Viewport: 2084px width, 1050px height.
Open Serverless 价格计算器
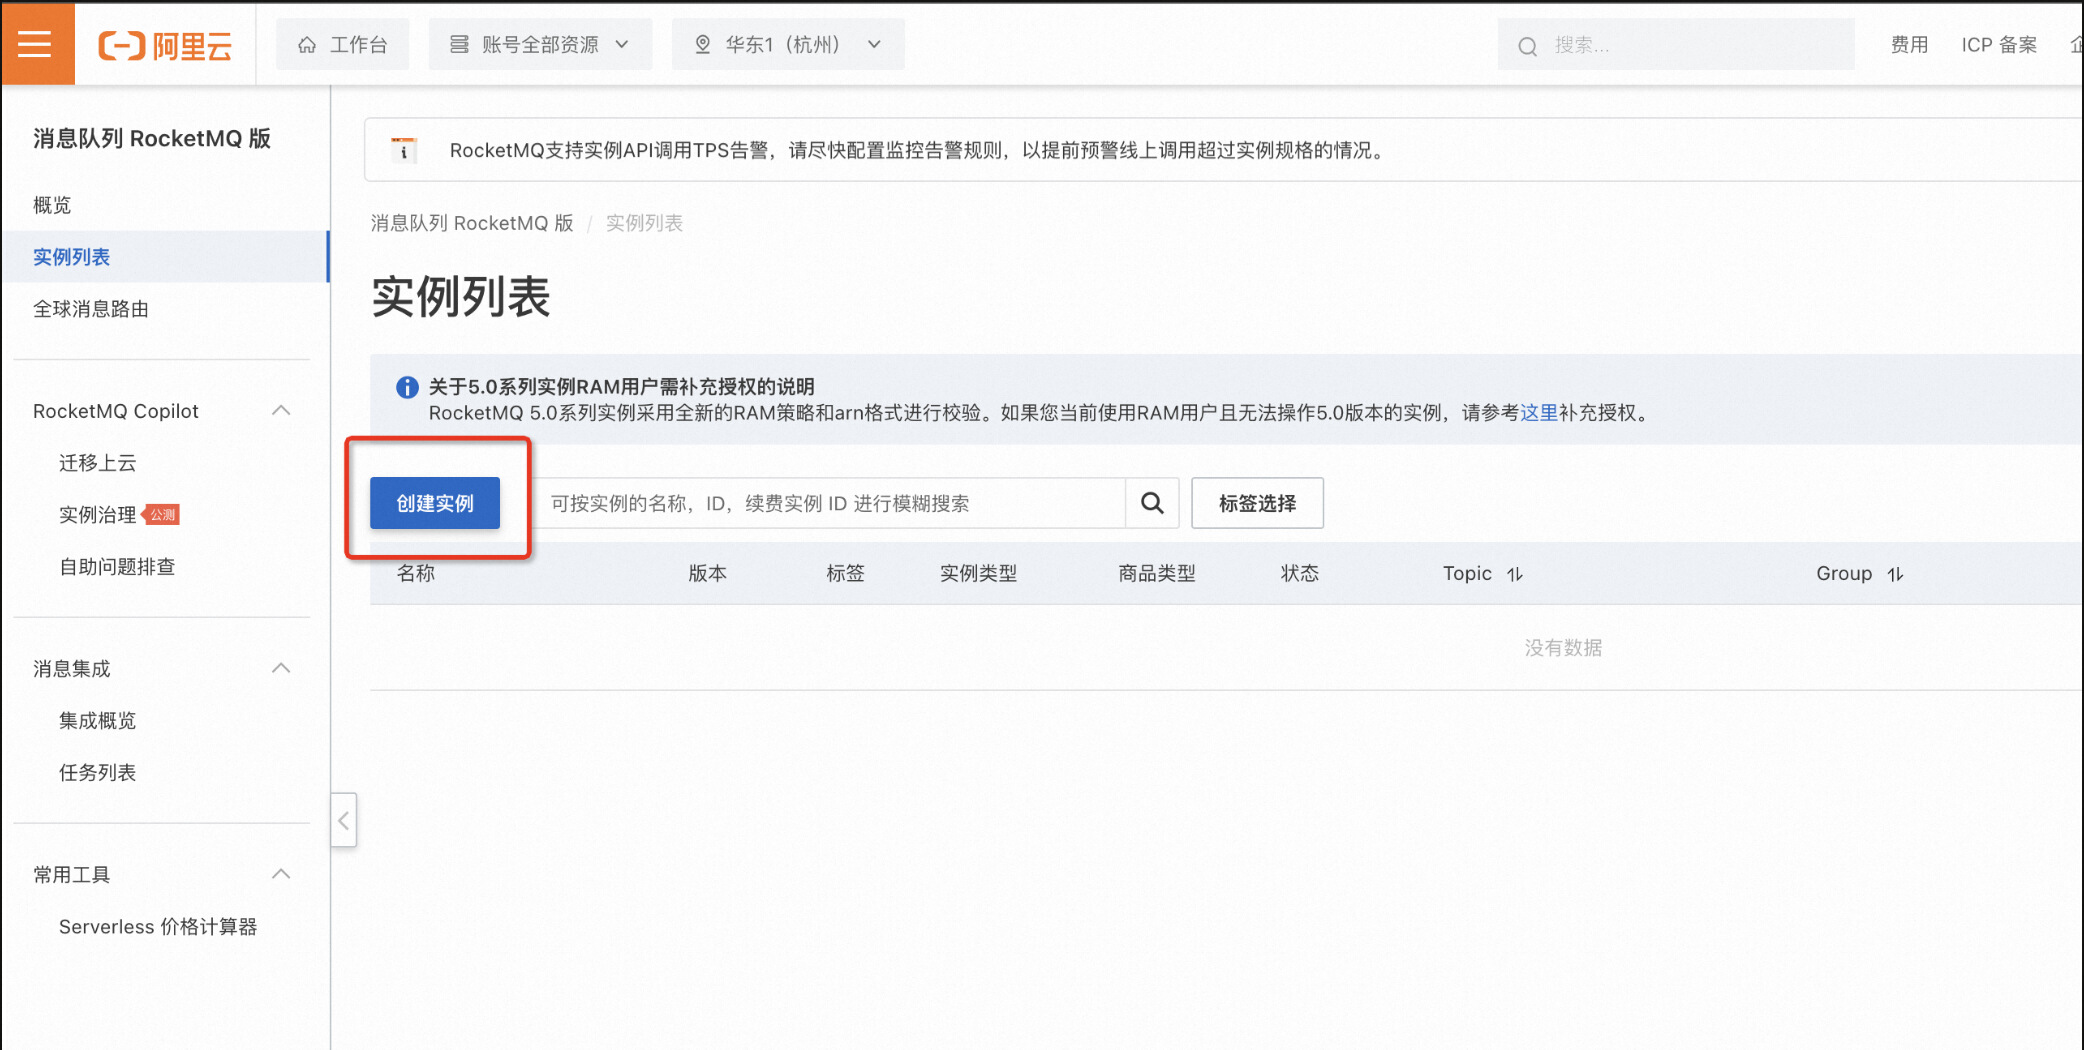(158, 927)
